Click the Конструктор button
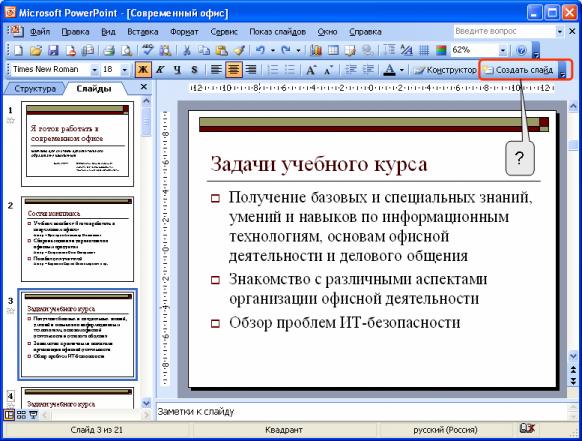Screen dimensions: 582x441 (445, 70)
